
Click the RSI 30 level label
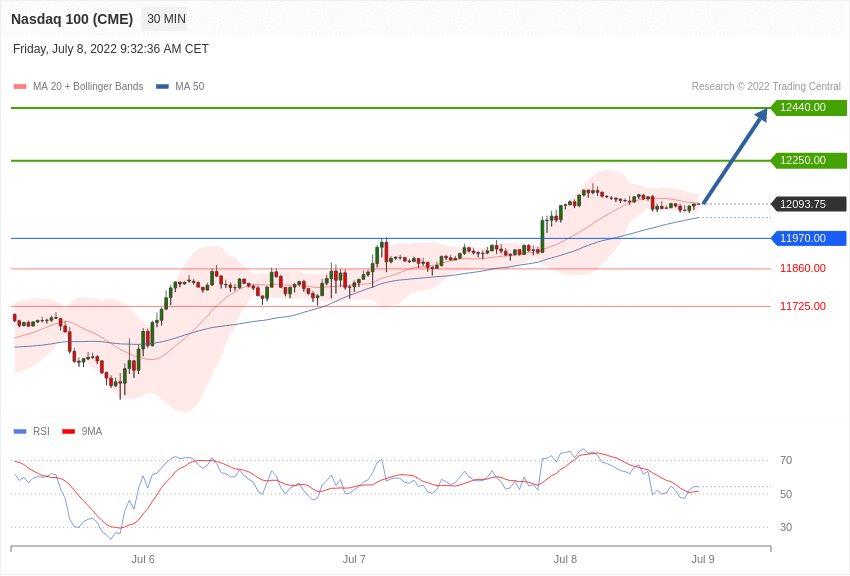786,527
